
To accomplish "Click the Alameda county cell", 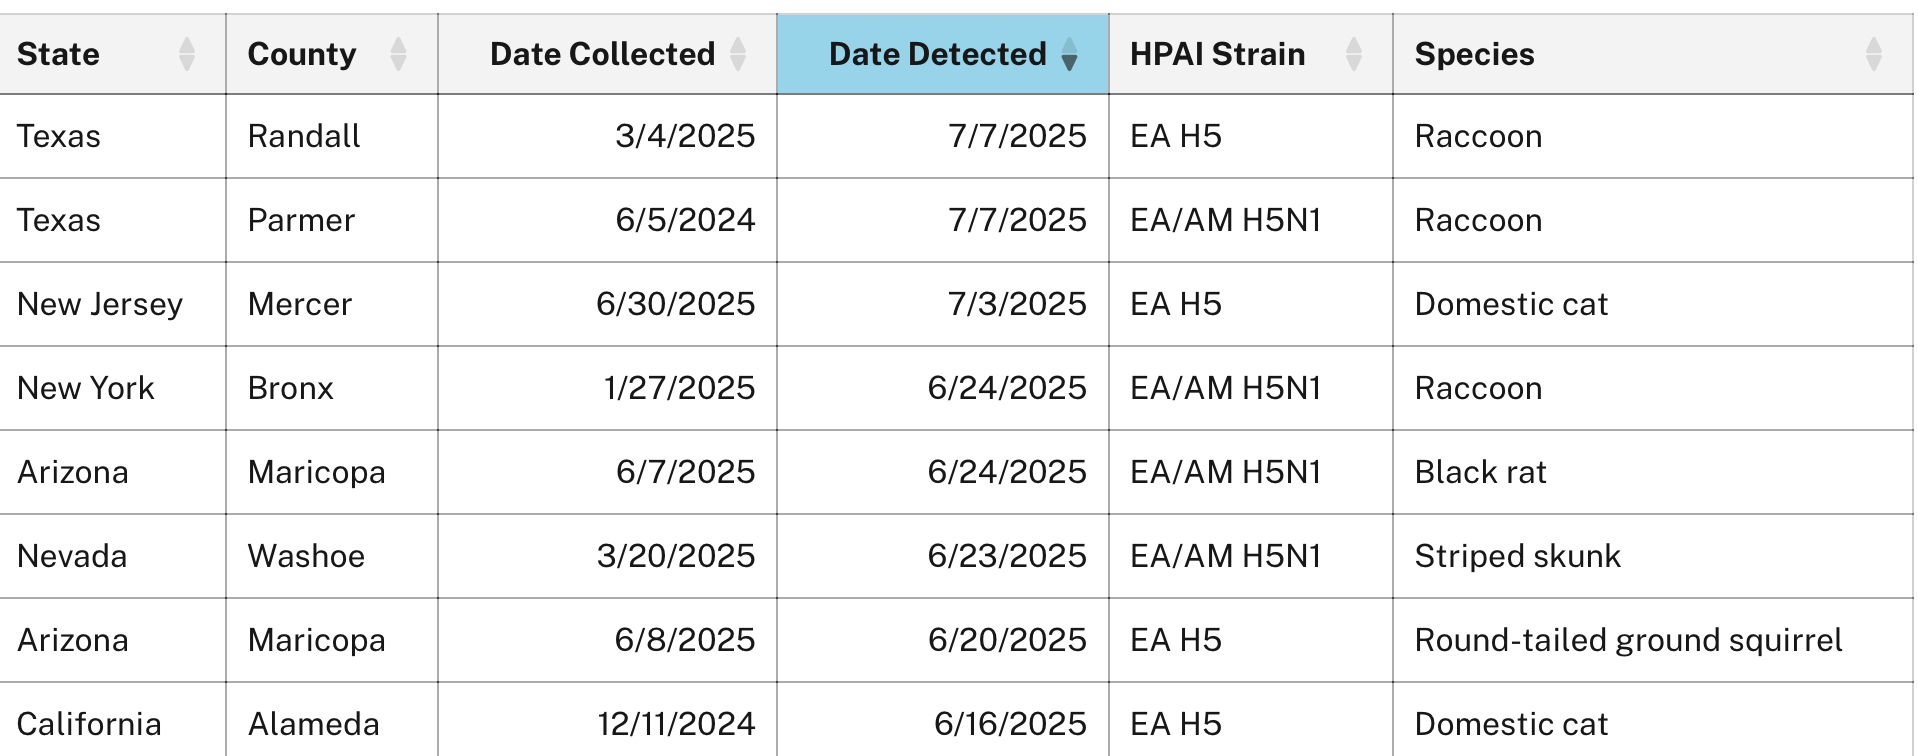I will (x=313, y=724).
